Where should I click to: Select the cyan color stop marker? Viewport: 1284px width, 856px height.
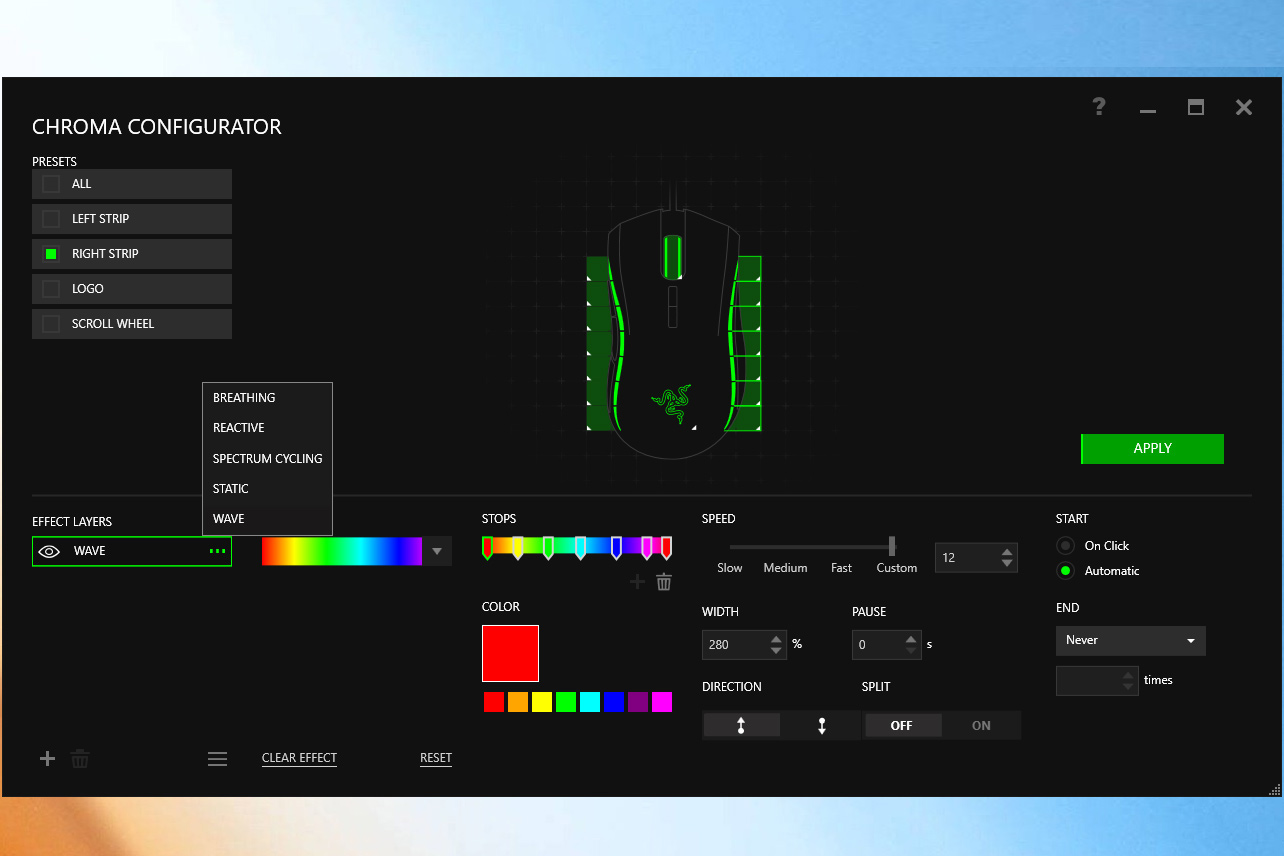coord(581,548)
